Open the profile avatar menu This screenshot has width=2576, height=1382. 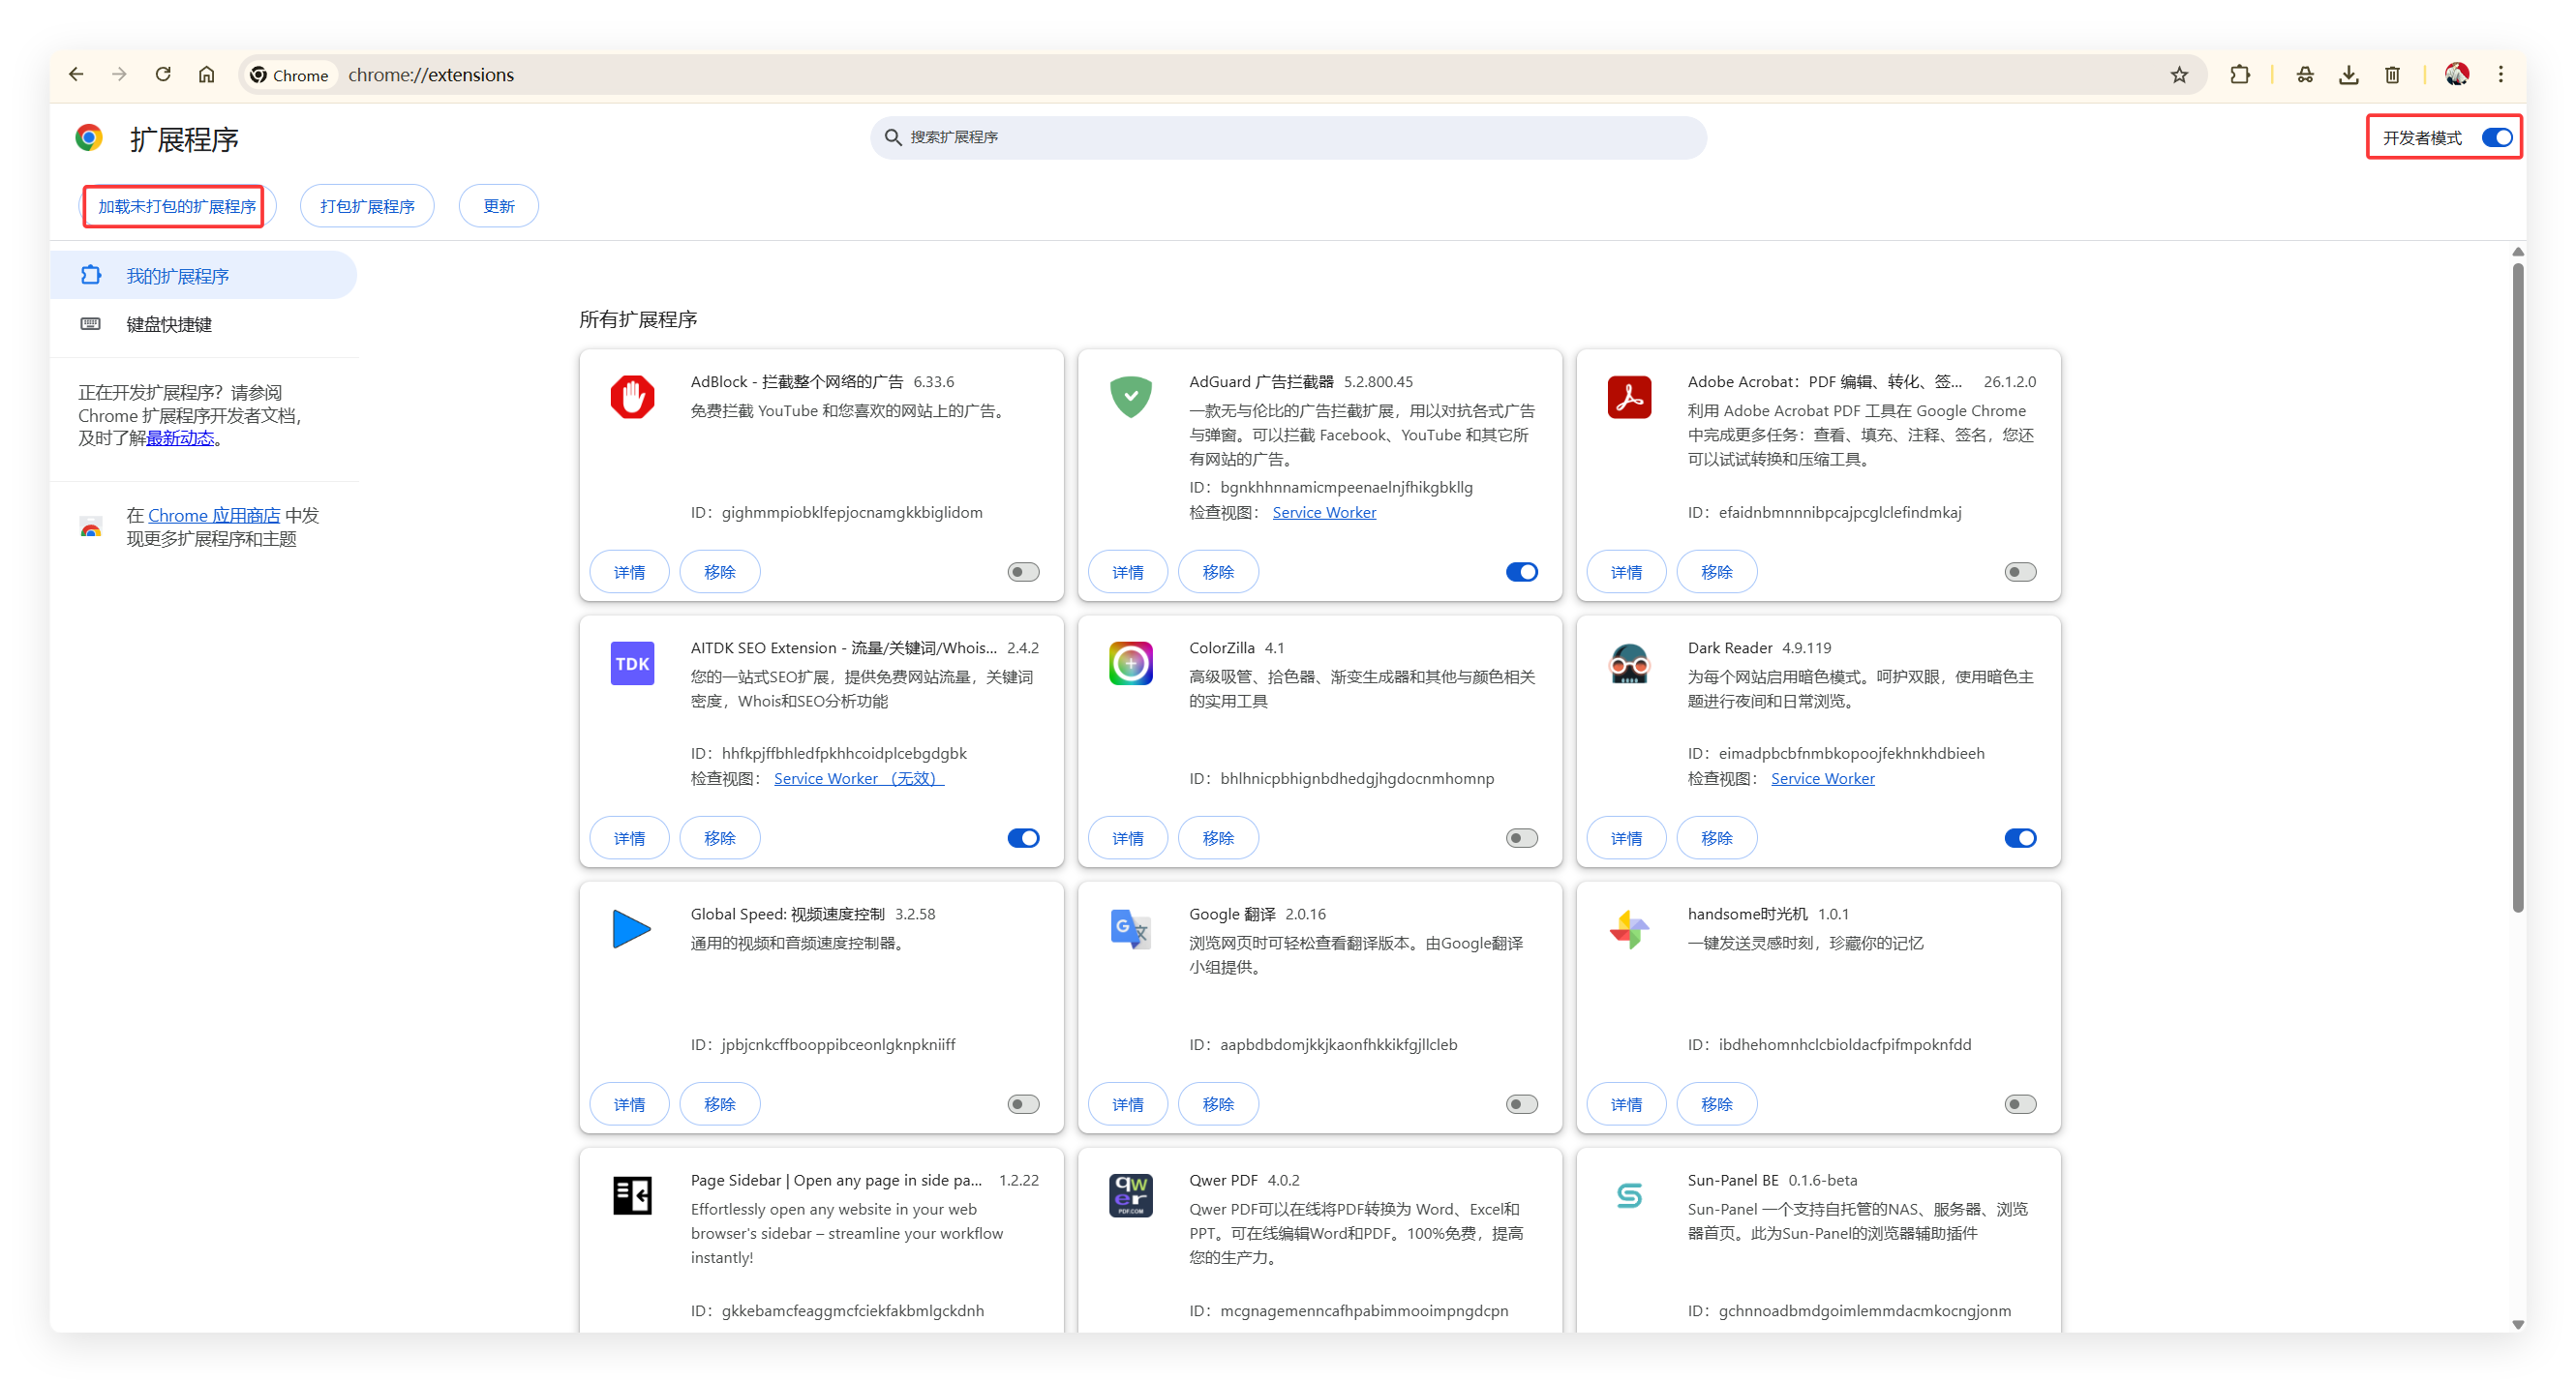coord(2456,75)
